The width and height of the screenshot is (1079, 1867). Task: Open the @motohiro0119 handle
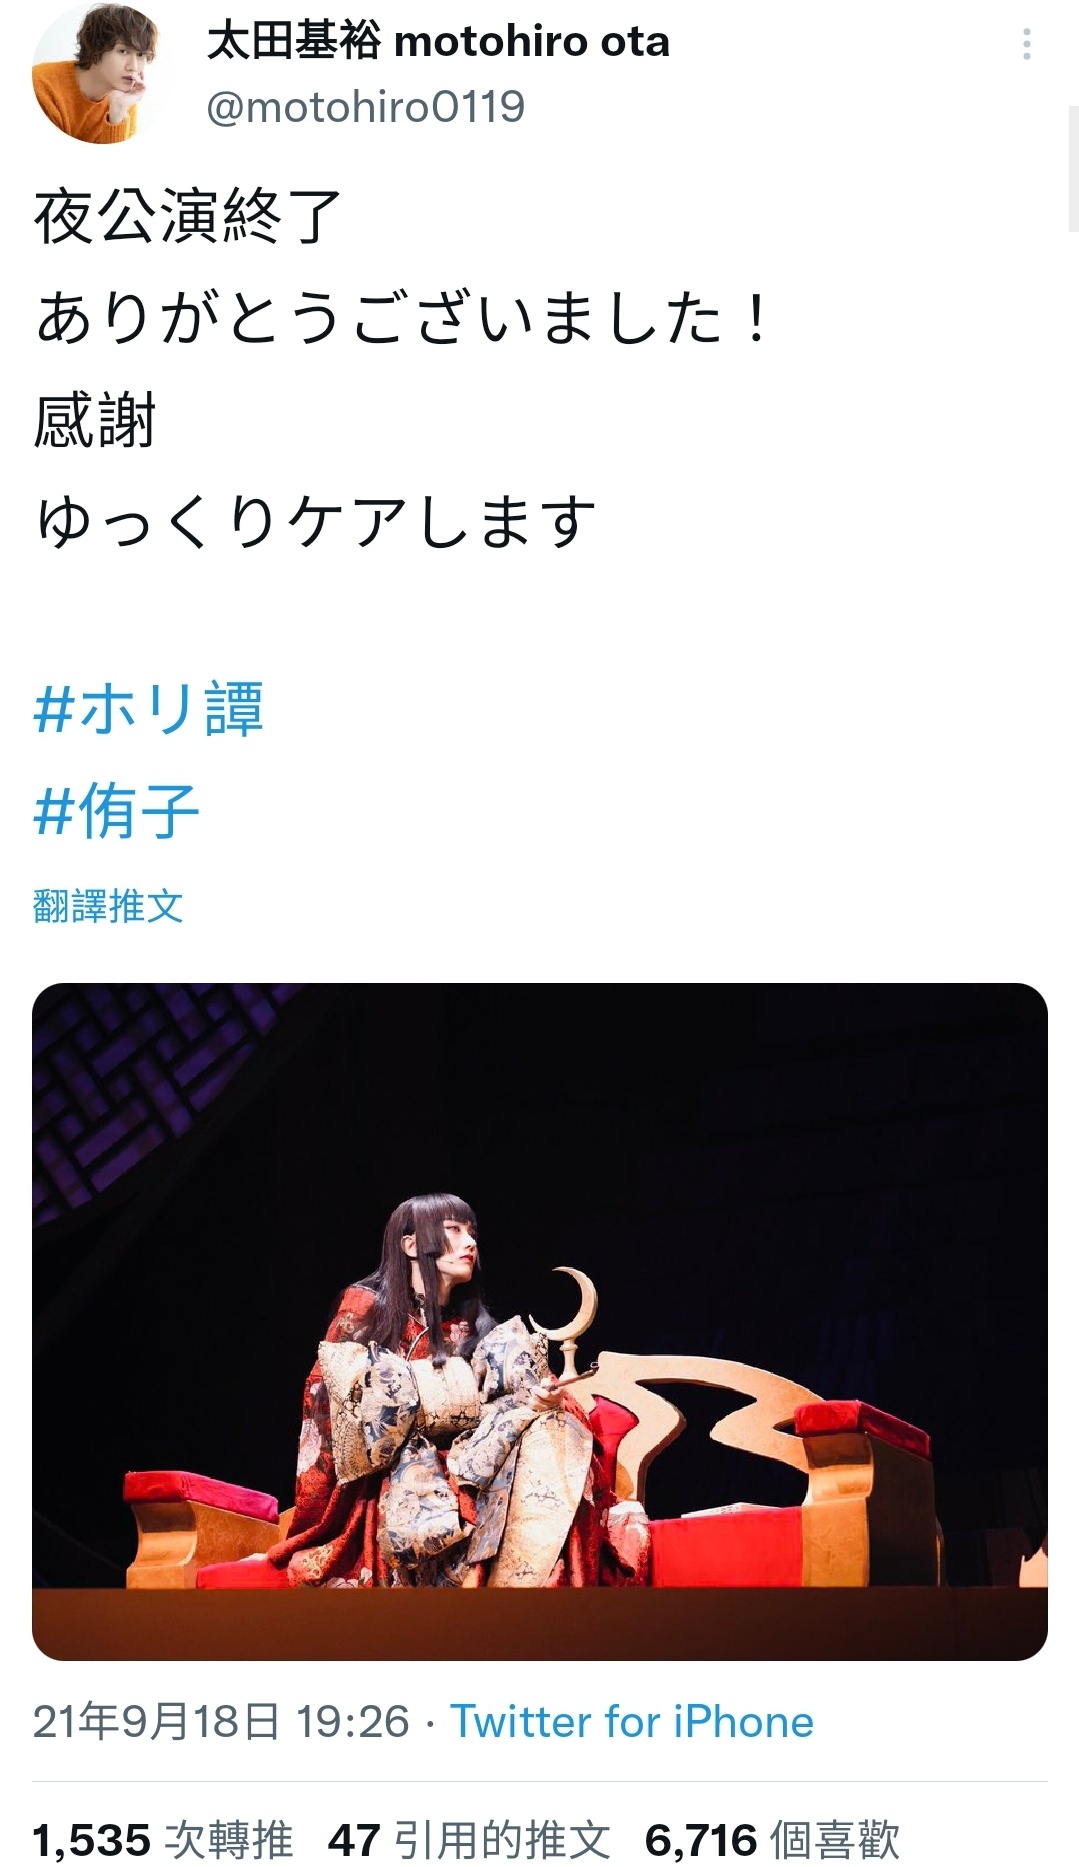[x=365, y=107]
